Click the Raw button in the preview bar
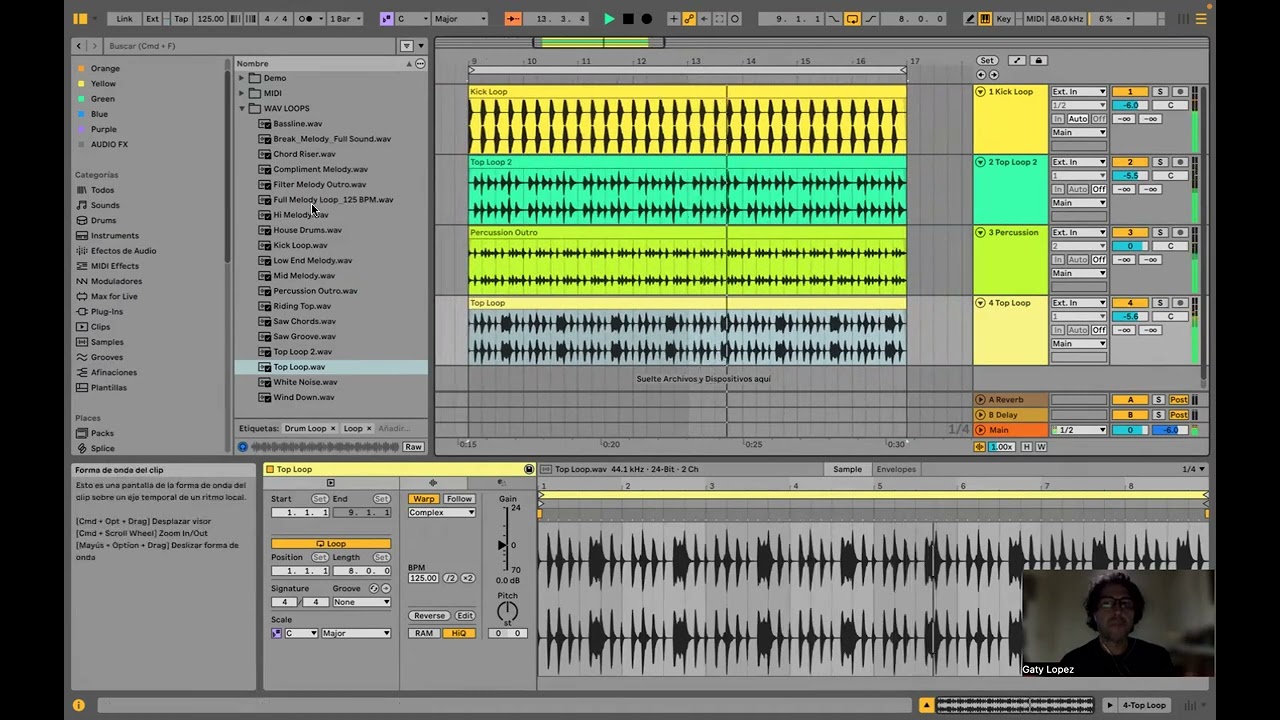This screenshot has height=720, width=1280. (x=413, y=447)
